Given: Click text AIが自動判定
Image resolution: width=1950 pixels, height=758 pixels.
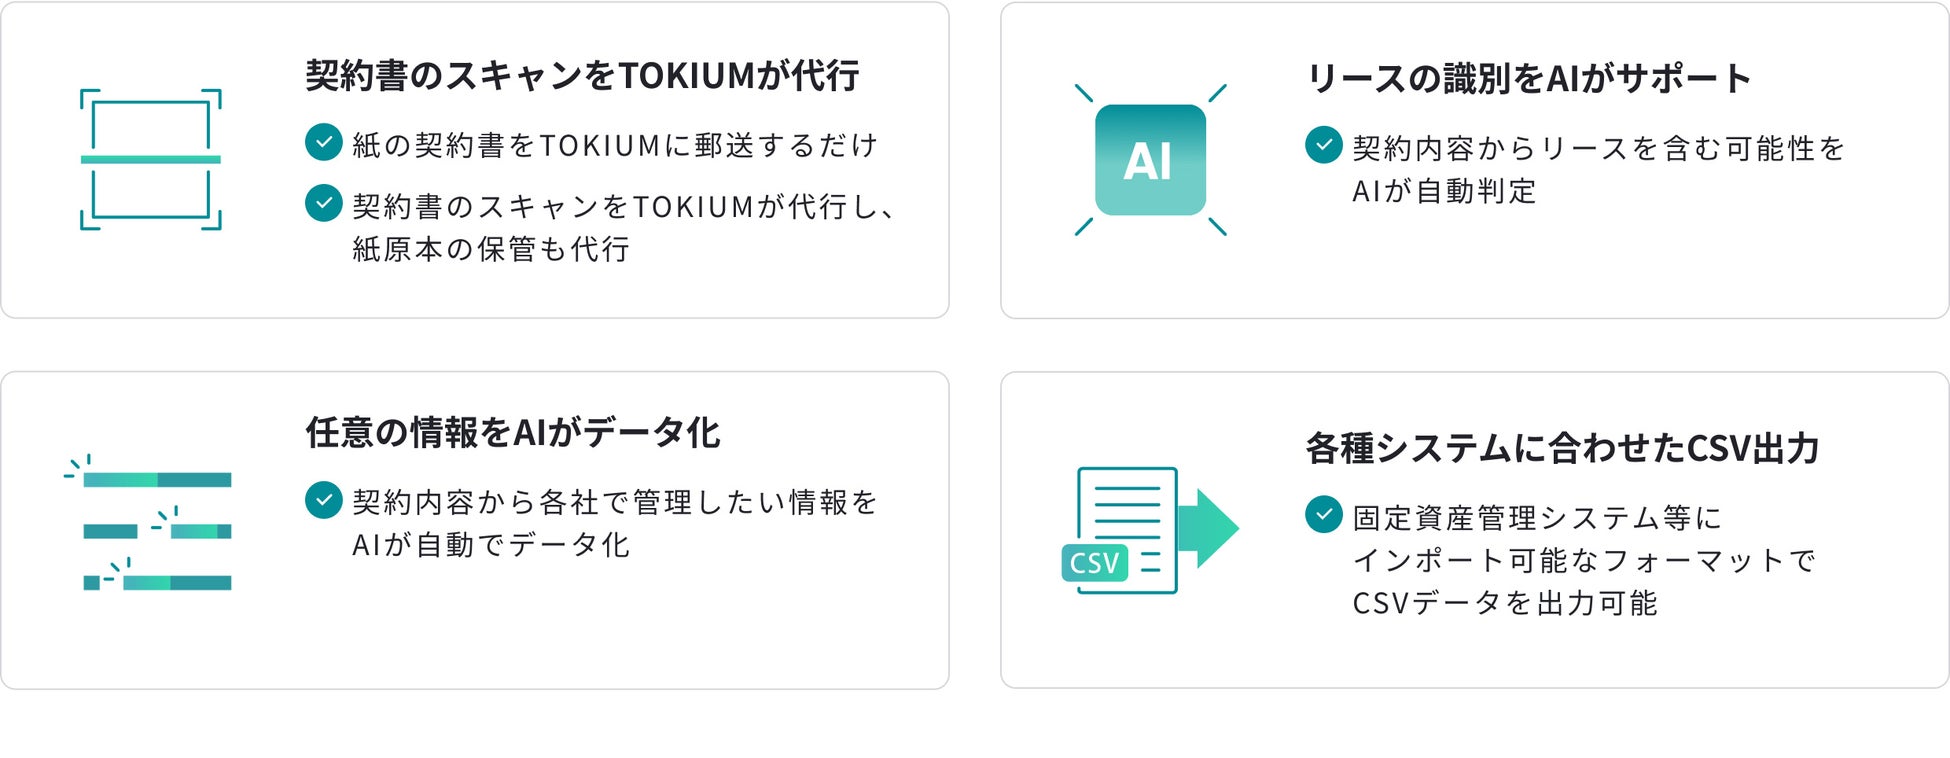Looking at the screenshot, I should (1444, 191).
